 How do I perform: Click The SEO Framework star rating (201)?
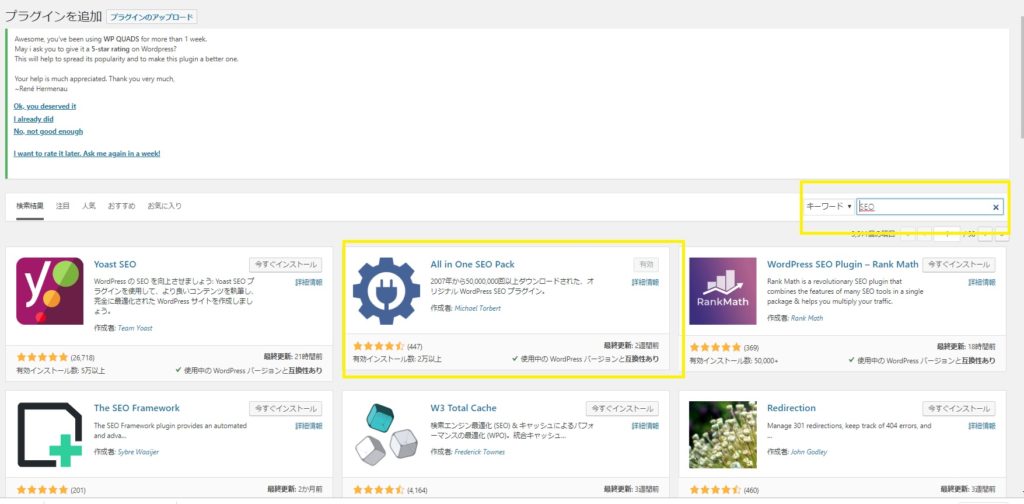[42, 490]
